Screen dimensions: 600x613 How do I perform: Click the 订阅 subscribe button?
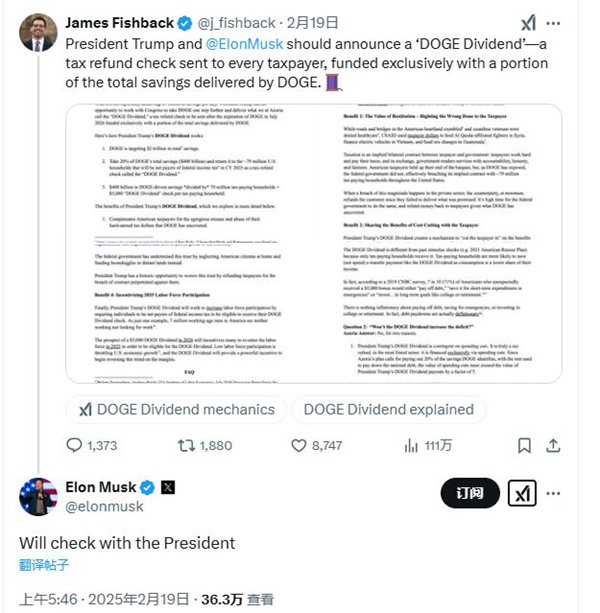(470, 493)
